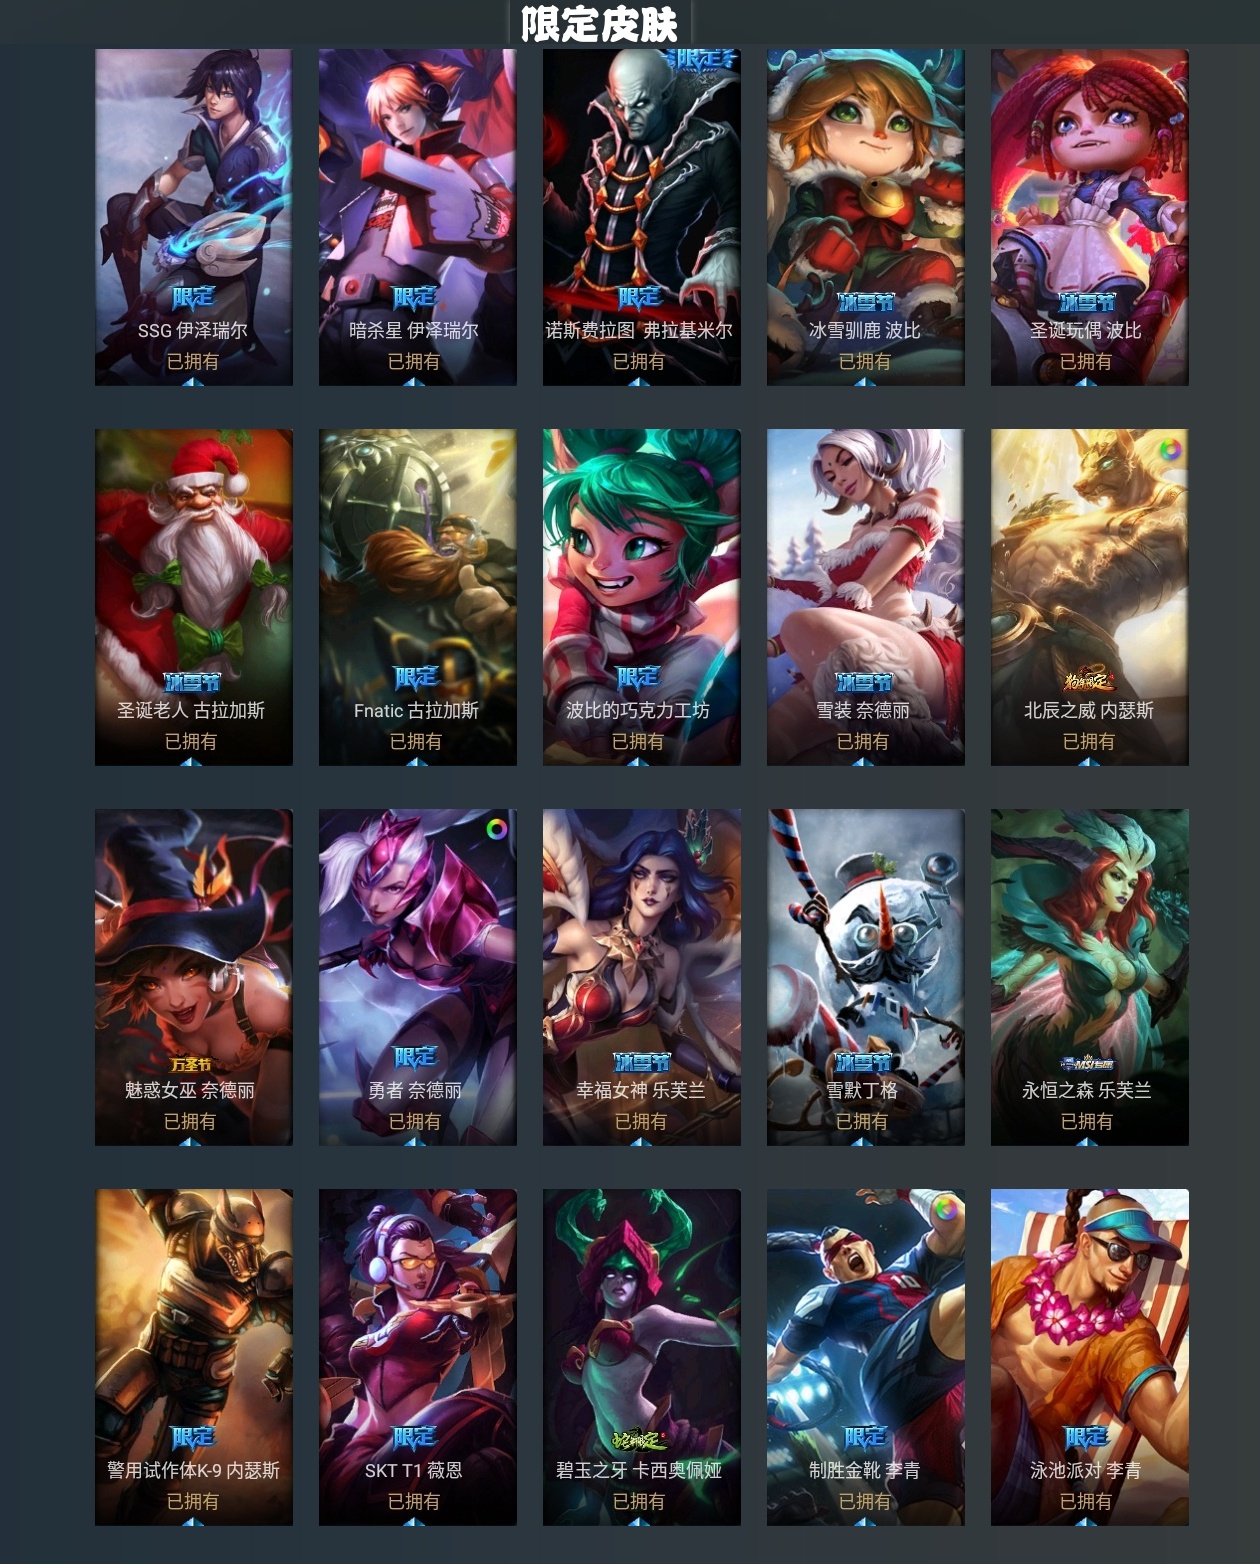This screenshot has width=1260, height=1564.
Task: Expand arrow below SSG 伊泽瑞尔 card
Action: (x=192, y=381)
